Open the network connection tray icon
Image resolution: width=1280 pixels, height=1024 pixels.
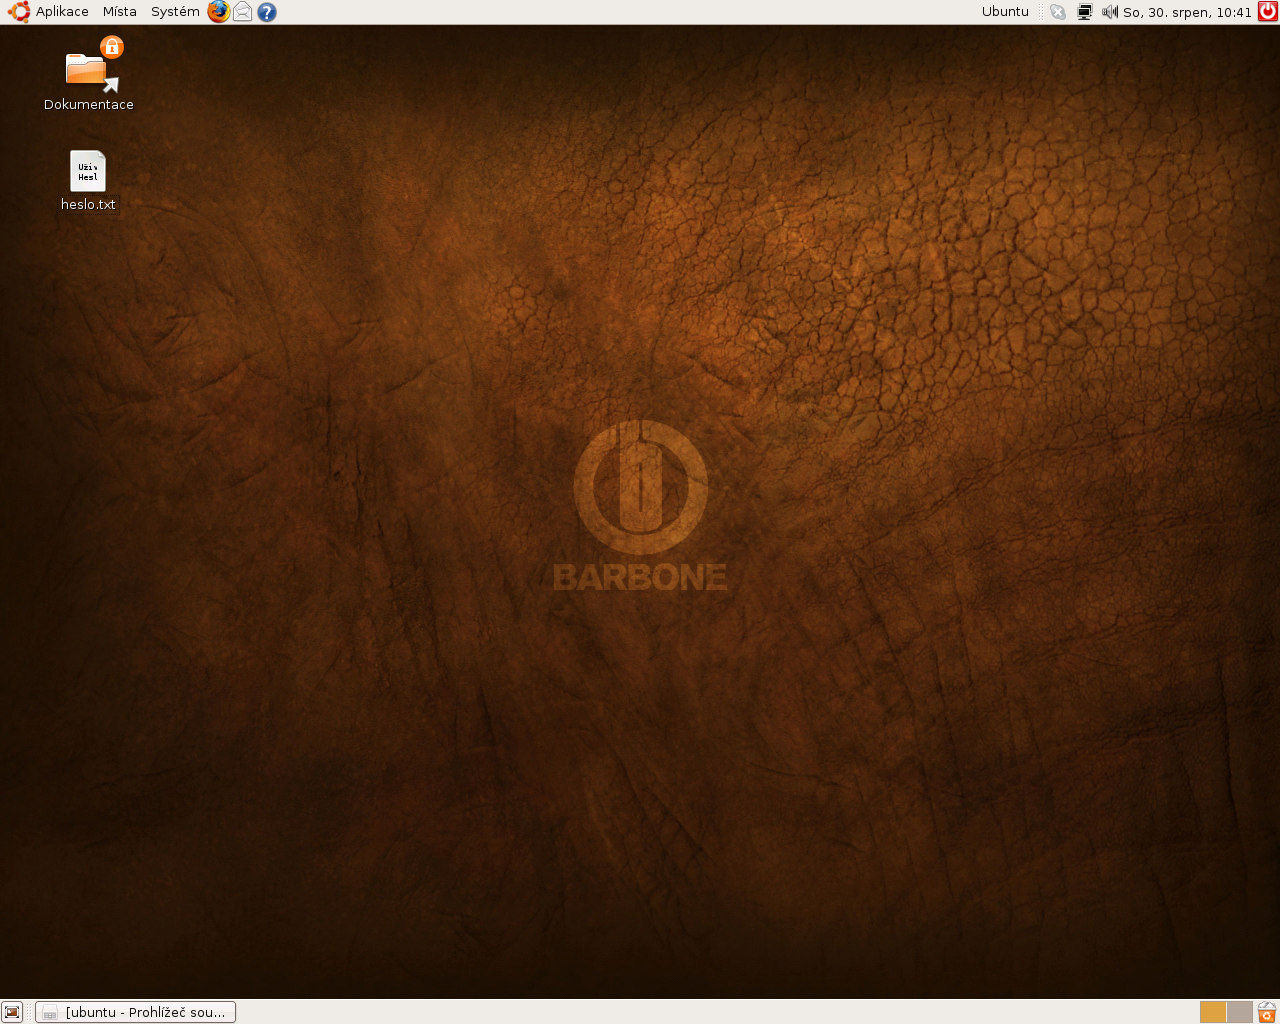pos(1084,12)
